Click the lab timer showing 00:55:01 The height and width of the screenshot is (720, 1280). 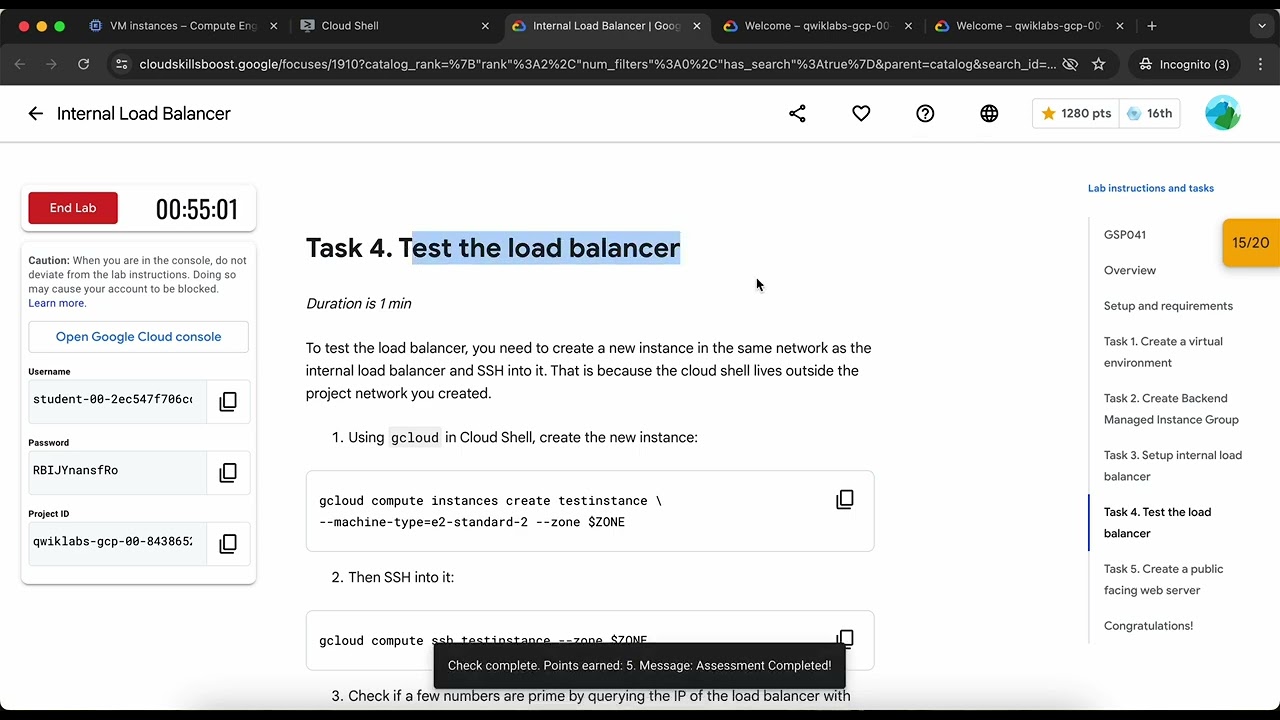pyautogui.click(x=197, y=209)
